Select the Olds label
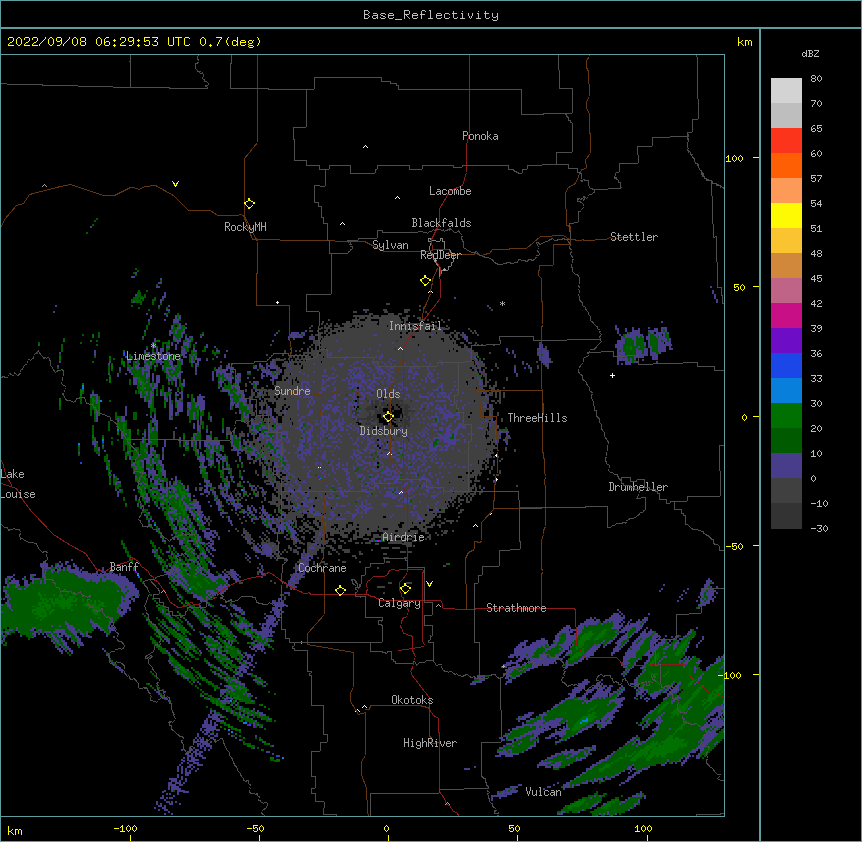Image resolution: width=862 pixels, height=842 pixels. pos(388,394)
